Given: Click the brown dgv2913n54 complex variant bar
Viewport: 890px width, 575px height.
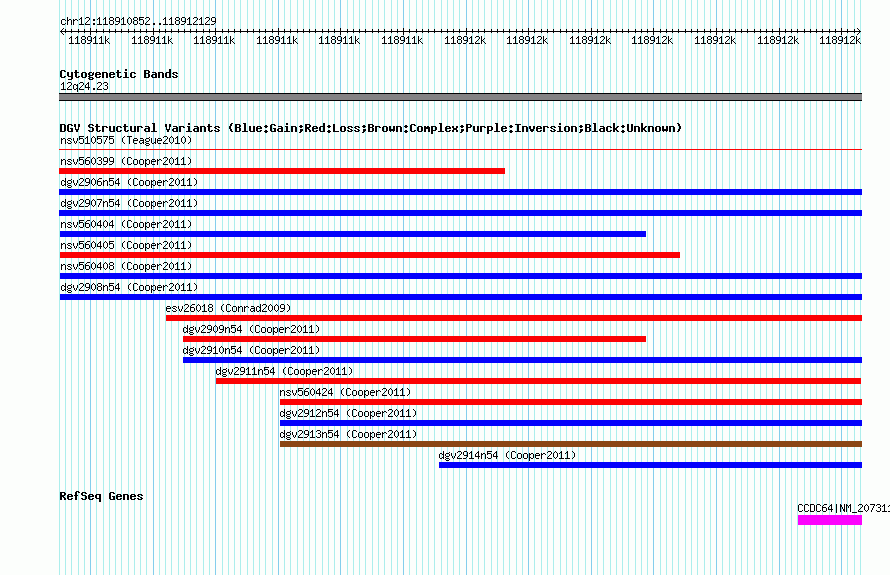Looking at the screenshot, I should tap(571, 444).
